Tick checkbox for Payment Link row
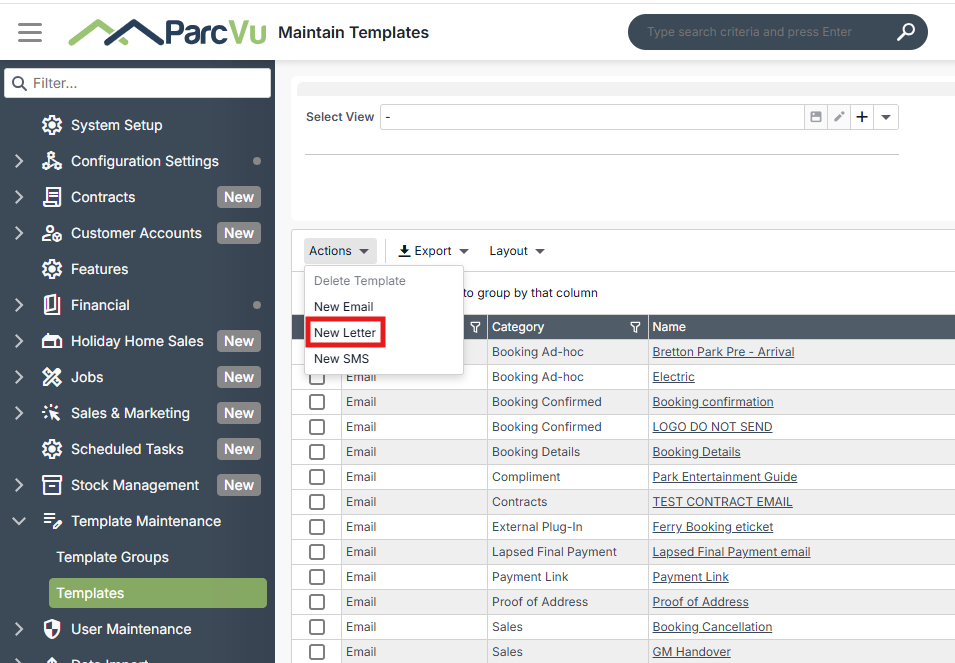955x663 pixels. click(x=317, y=577)
